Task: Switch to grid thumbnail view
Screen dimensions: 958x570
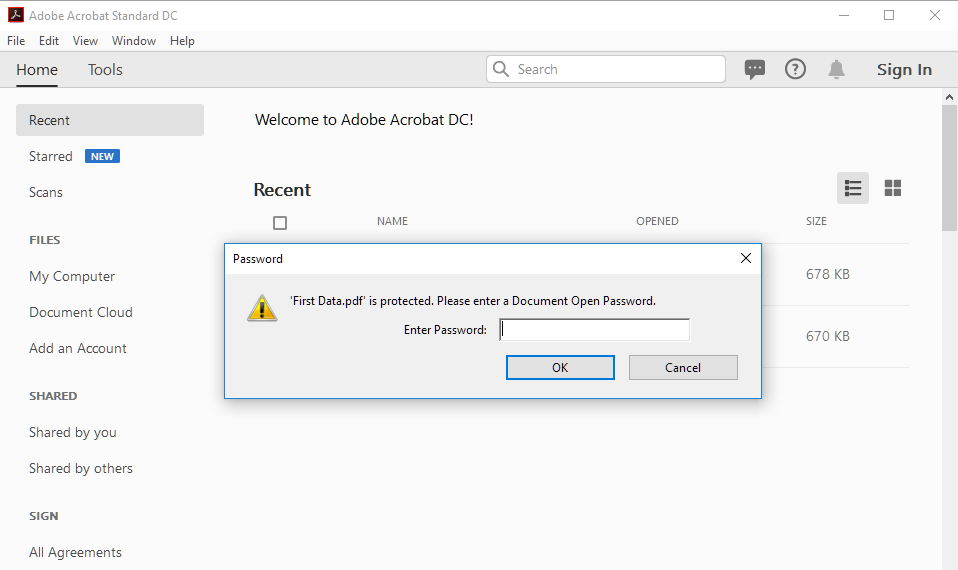Action: (x=893, y=188)
